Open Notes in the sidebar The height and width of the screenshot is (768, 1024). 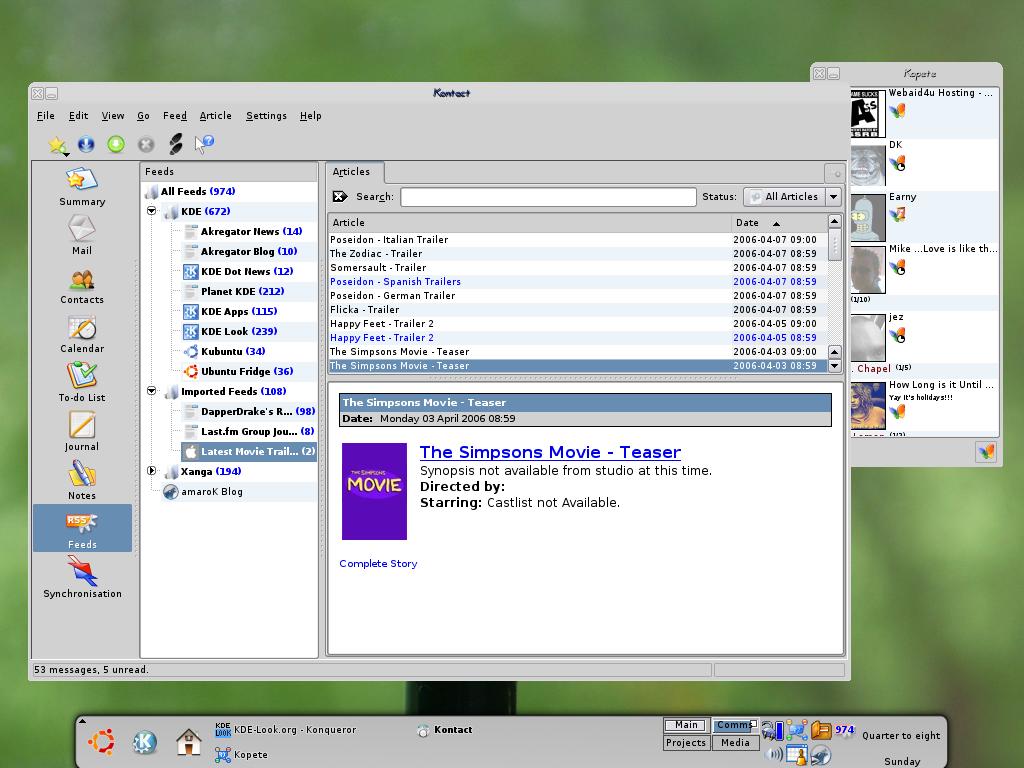[x=82, y=481]
